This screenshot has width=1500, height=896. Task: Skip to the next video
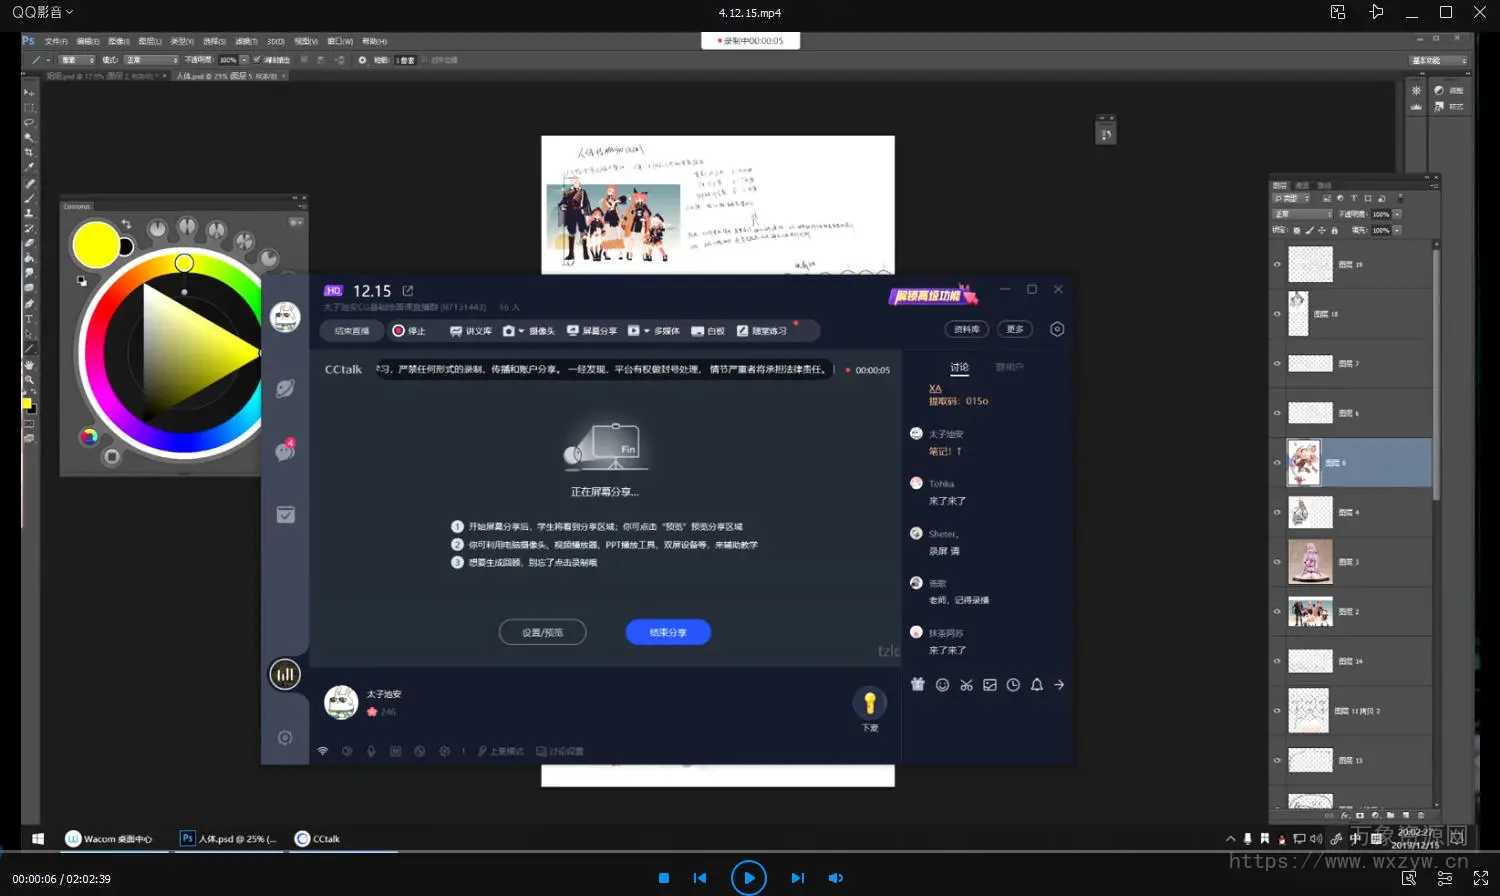pyautogui.click(x=797, y=878)
